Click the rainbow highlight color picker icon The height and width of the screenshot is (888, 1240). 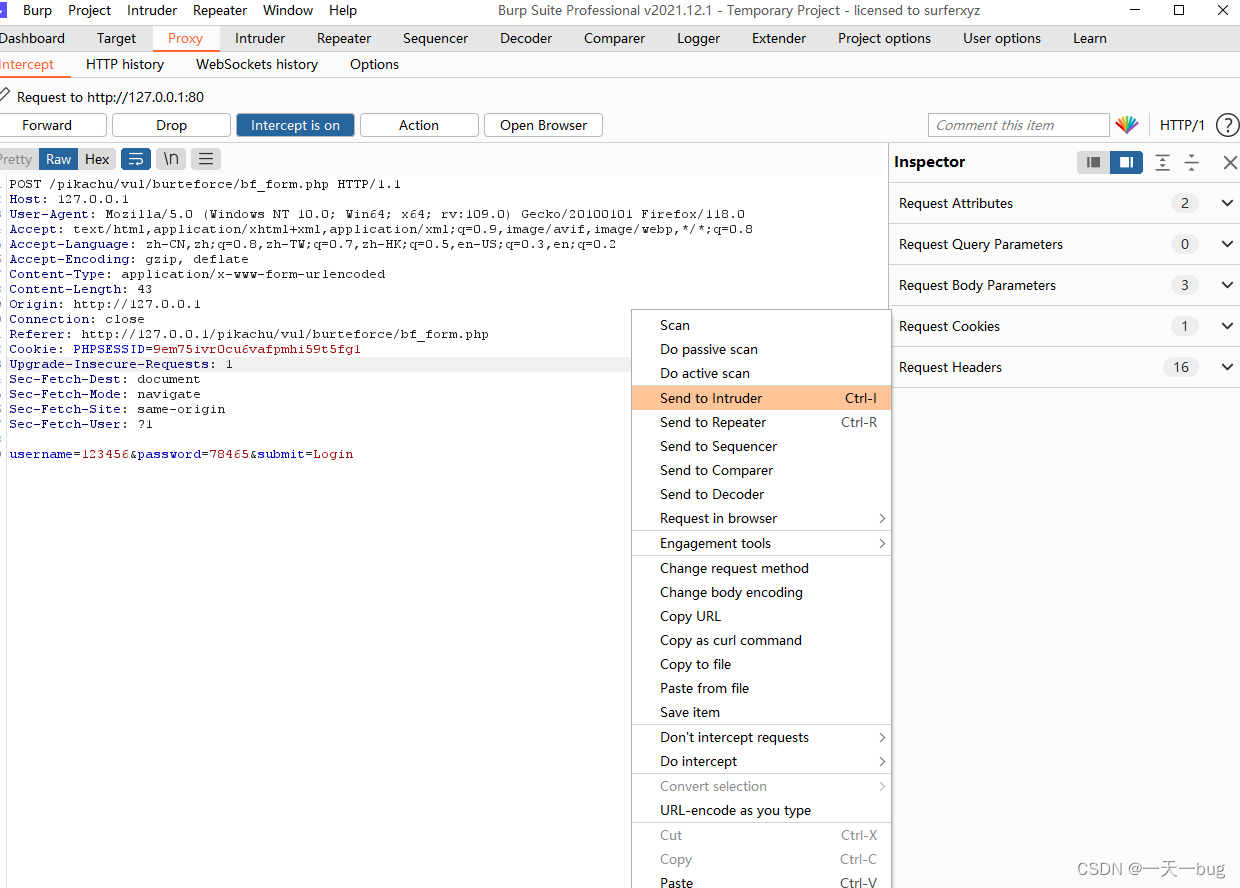coord(1127,125)
